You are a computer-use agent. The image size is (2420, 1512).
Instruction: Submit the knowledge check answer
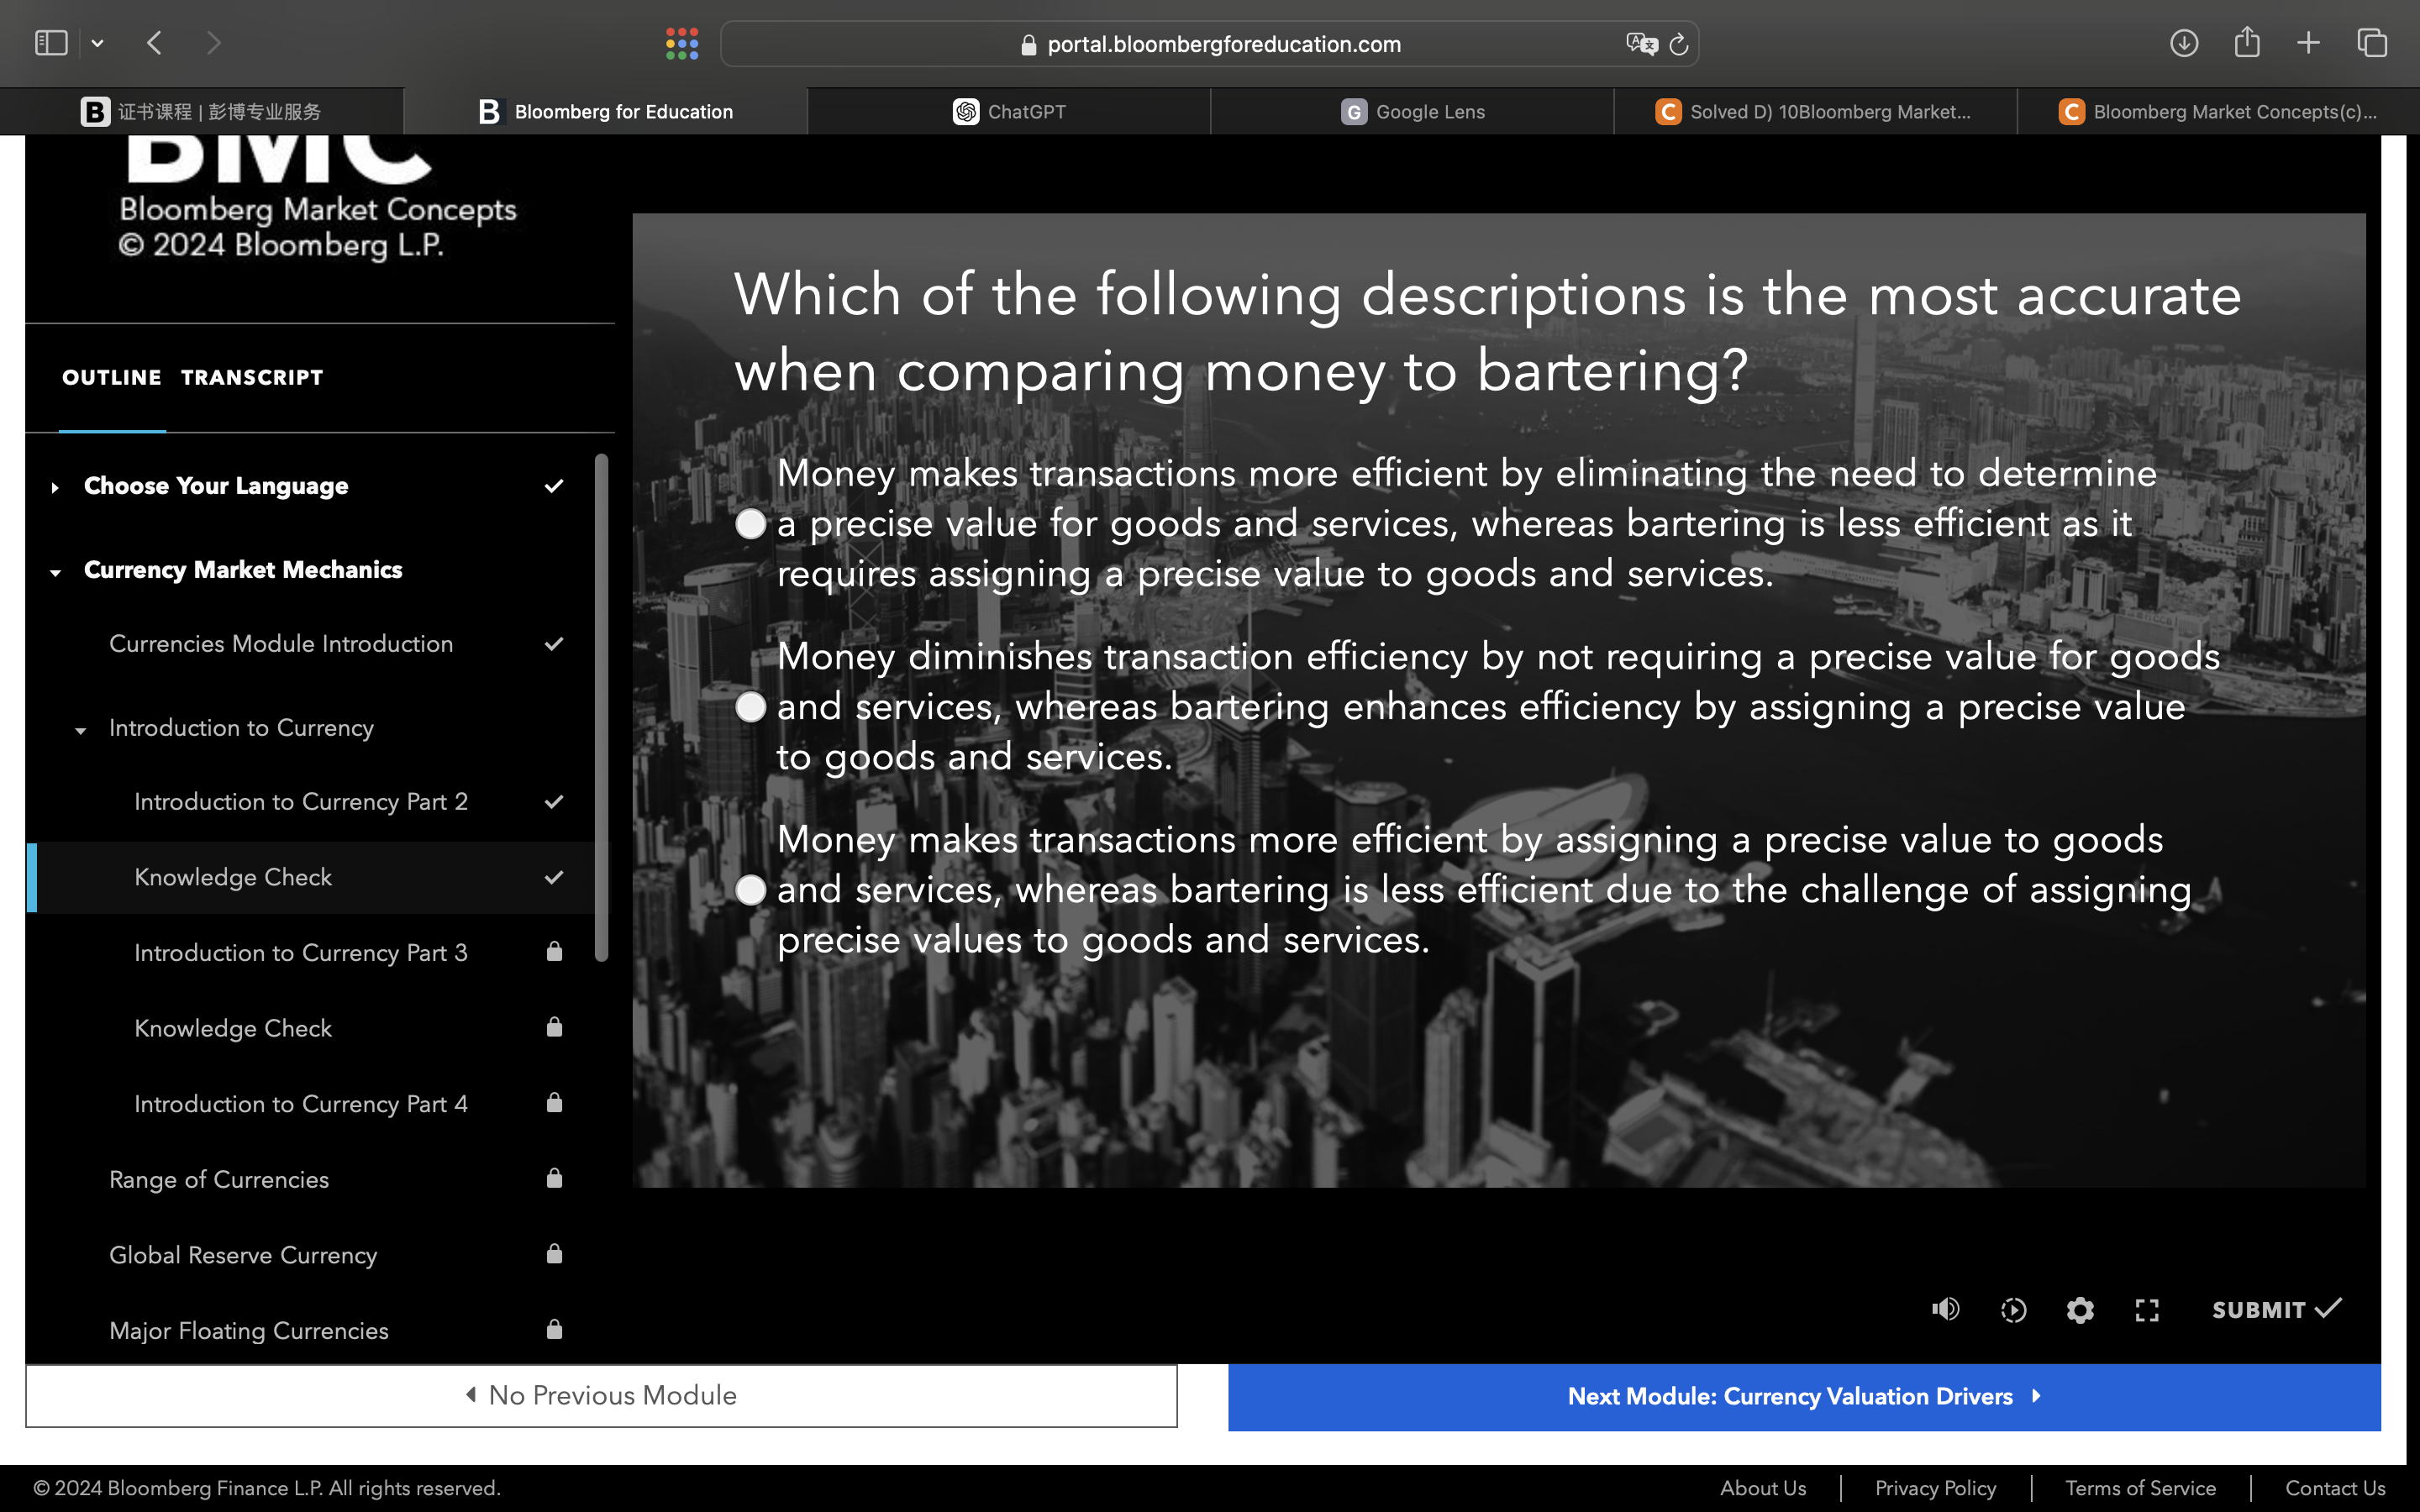coord(2277,1308)
